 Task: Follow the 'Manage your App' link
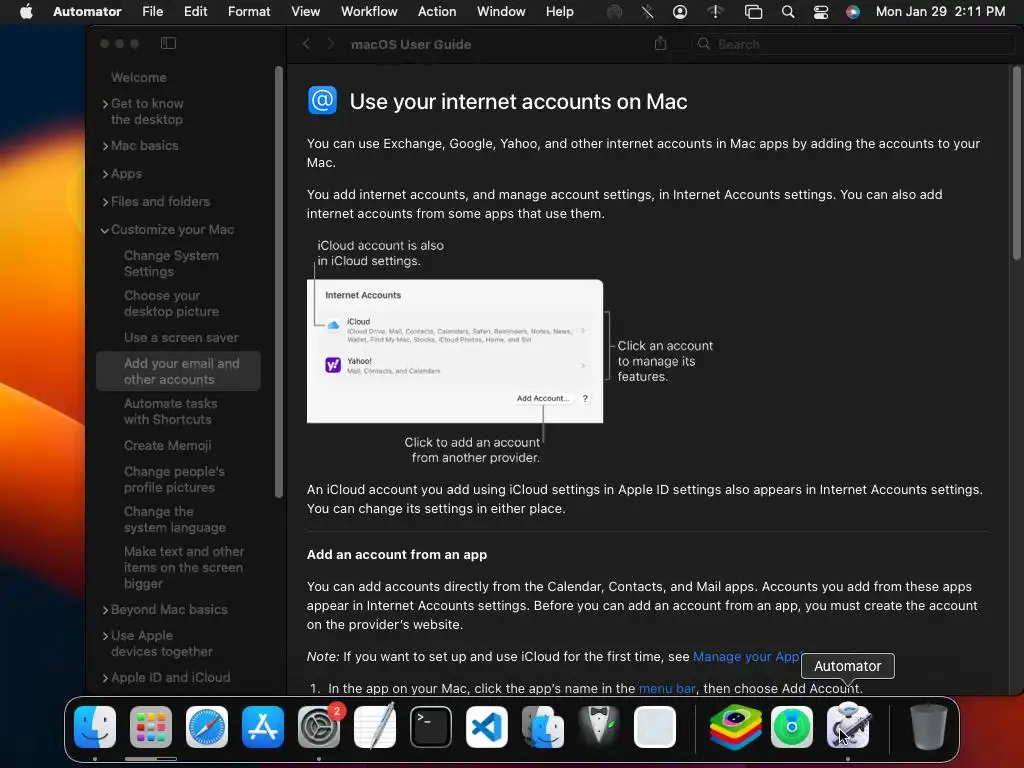[746, 656]
